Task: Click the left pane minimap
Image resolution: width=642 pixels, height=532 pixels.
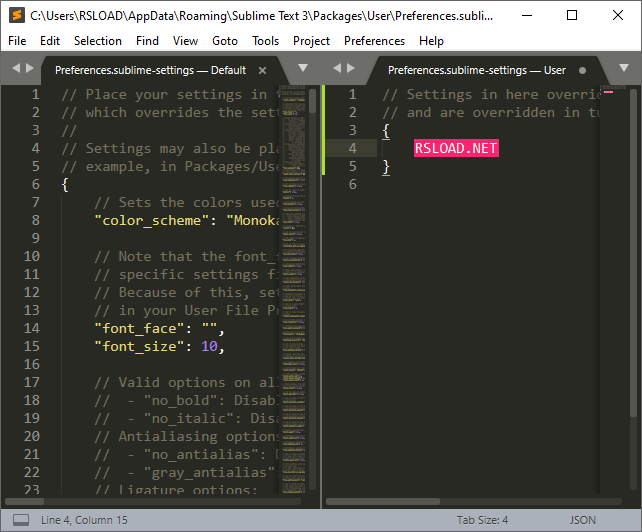Action: [x=294, y=289]
